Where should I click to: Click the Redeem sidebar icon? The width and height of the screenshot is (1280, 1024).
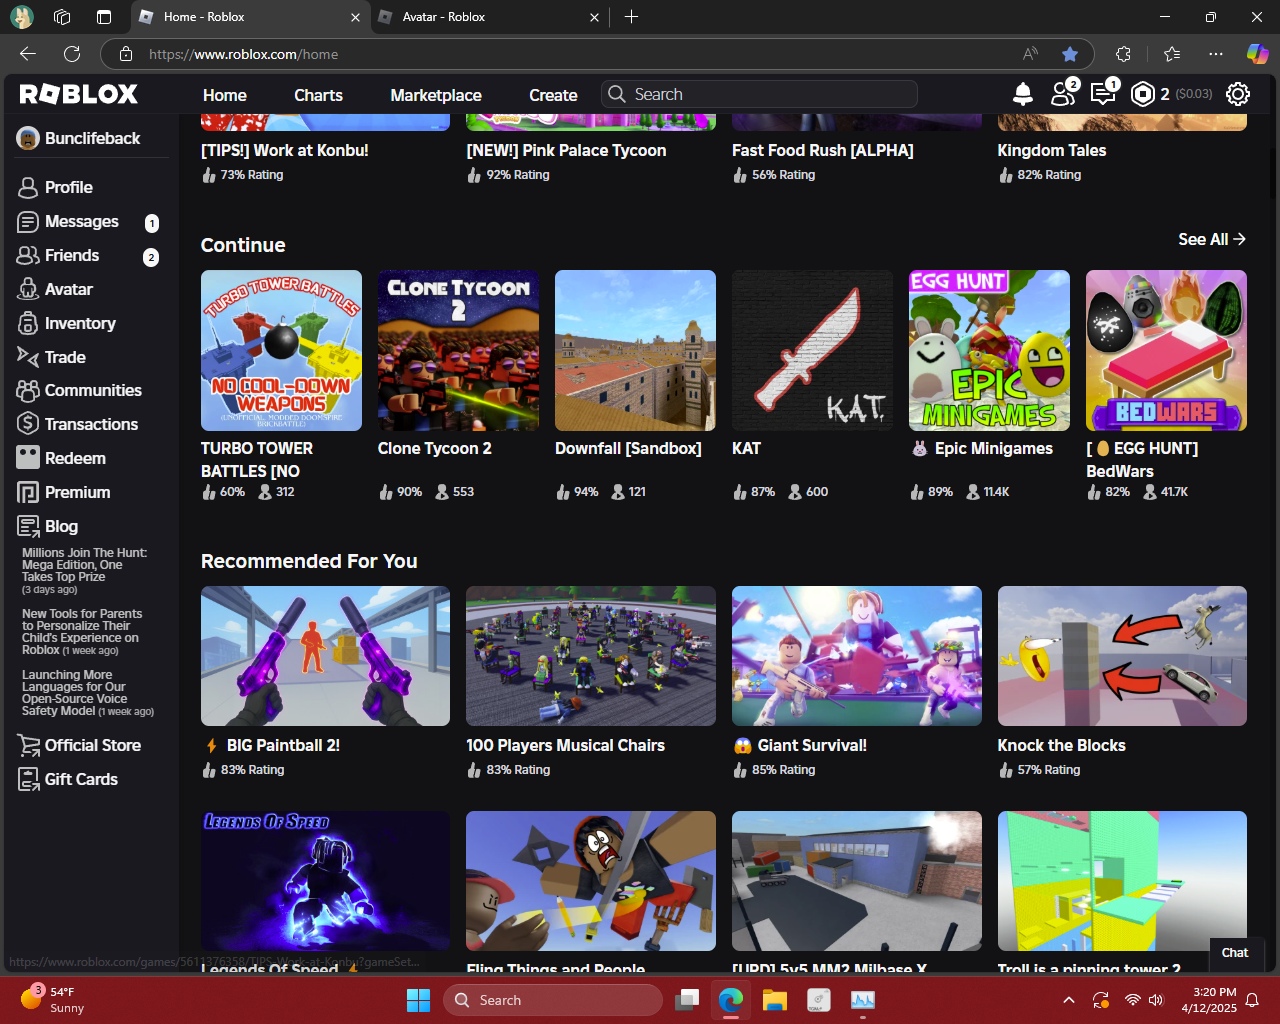(x=28, y=458)
